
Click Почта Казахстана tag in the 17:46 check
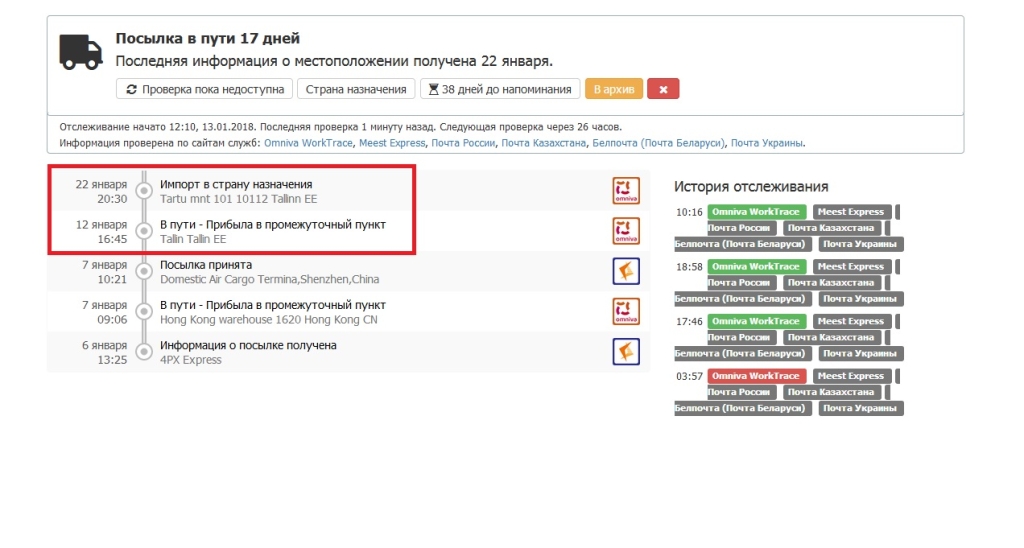830,338
